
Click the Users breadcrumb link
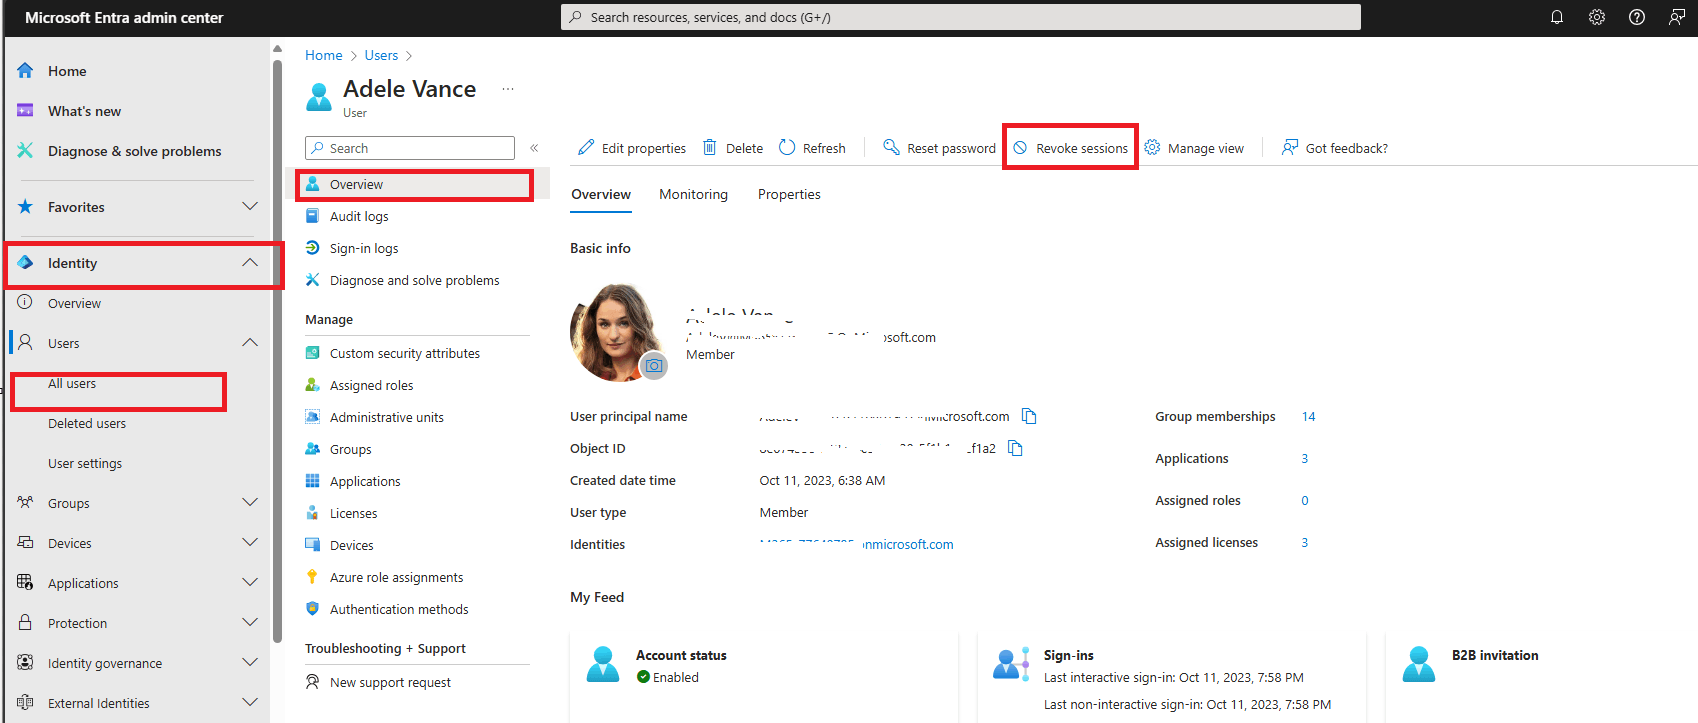(381, 55)
